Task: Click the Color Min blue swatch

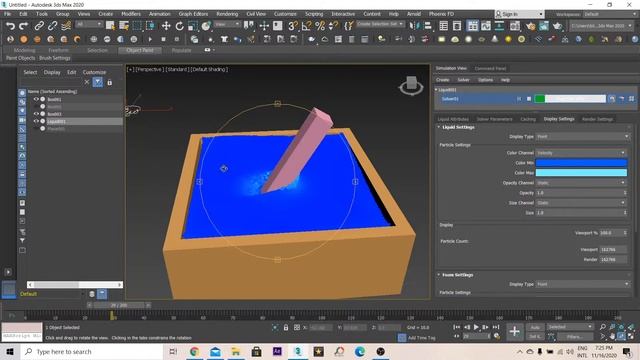Action: [x=581, y=163]
